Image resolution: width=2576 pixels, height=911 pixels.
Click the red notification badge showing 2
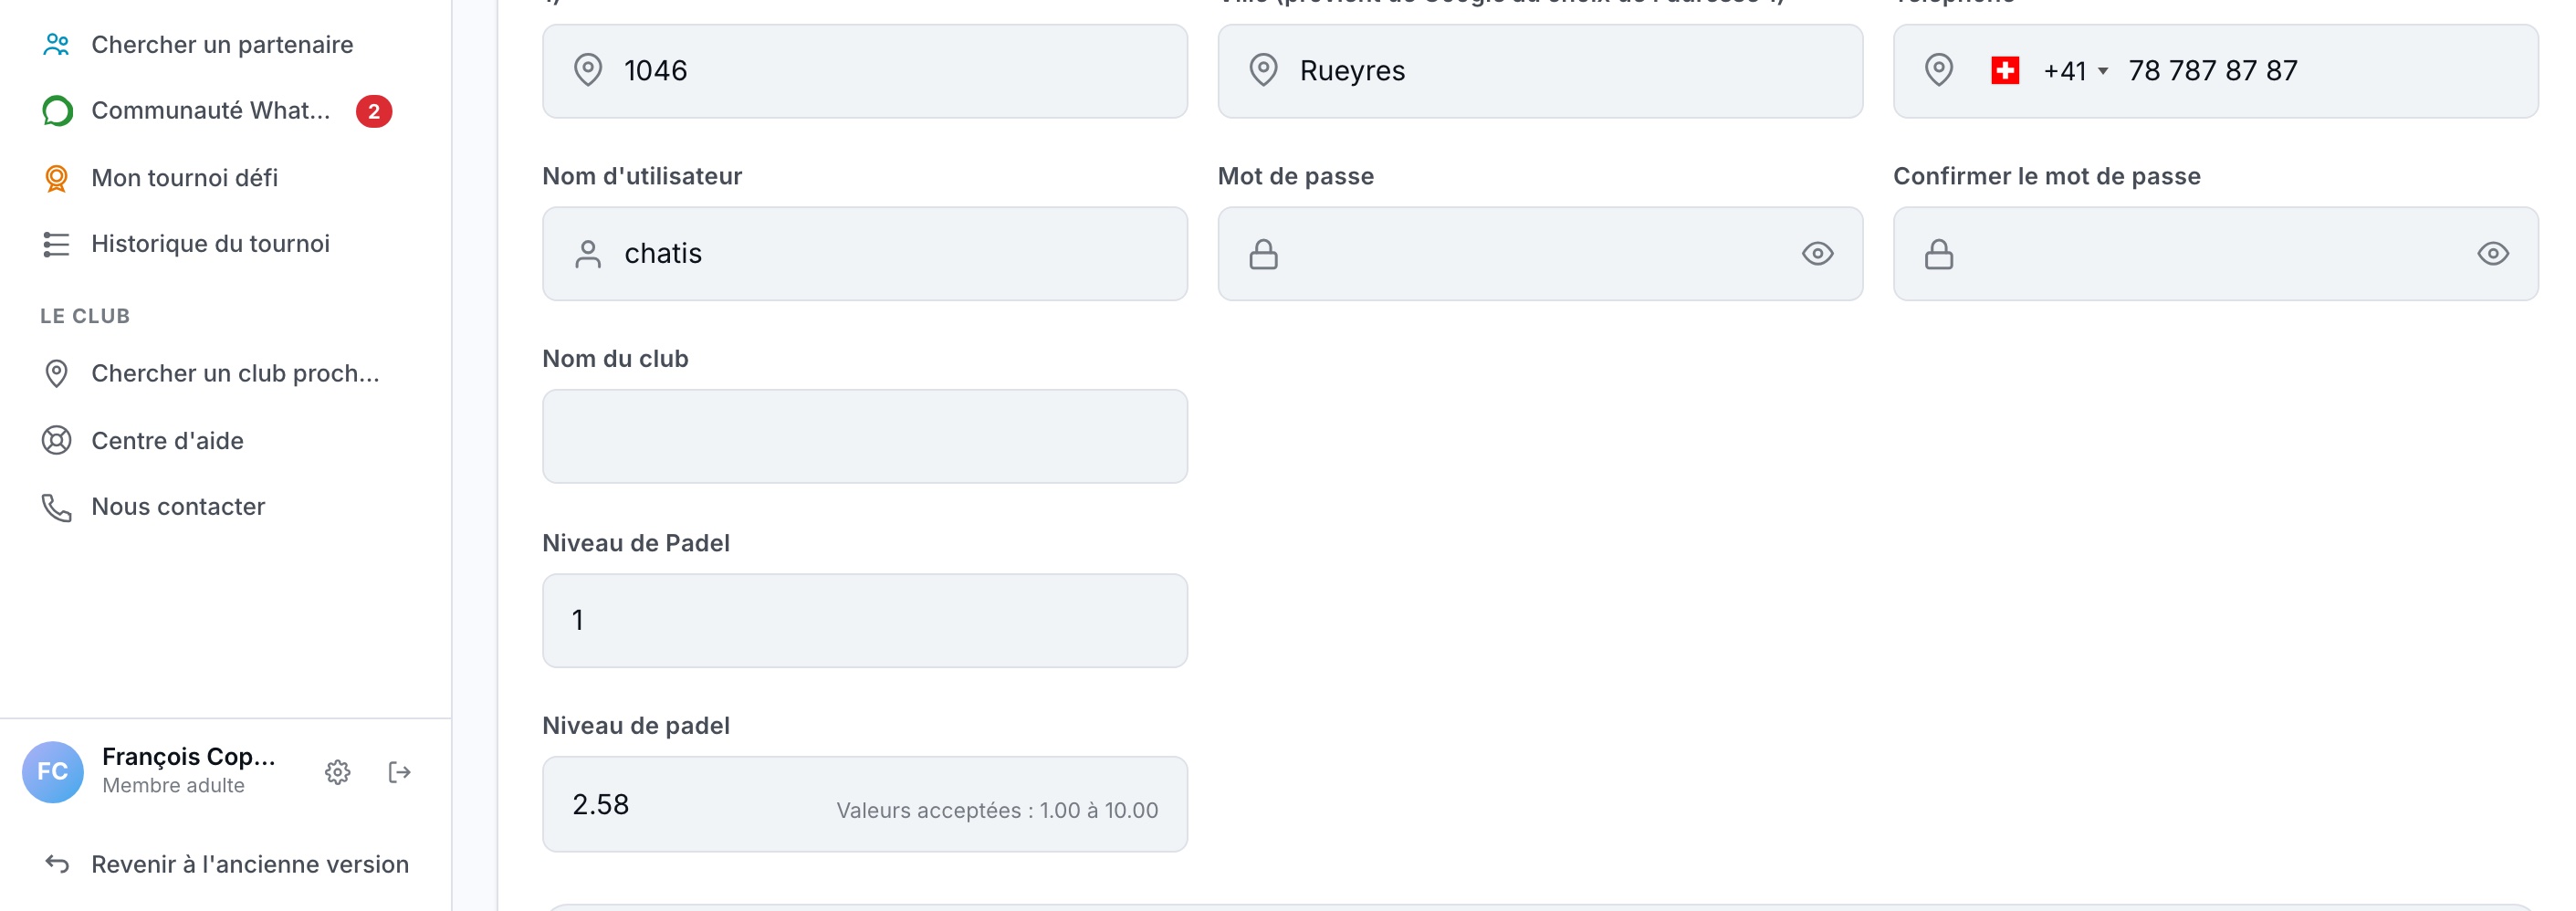[374, 111]
